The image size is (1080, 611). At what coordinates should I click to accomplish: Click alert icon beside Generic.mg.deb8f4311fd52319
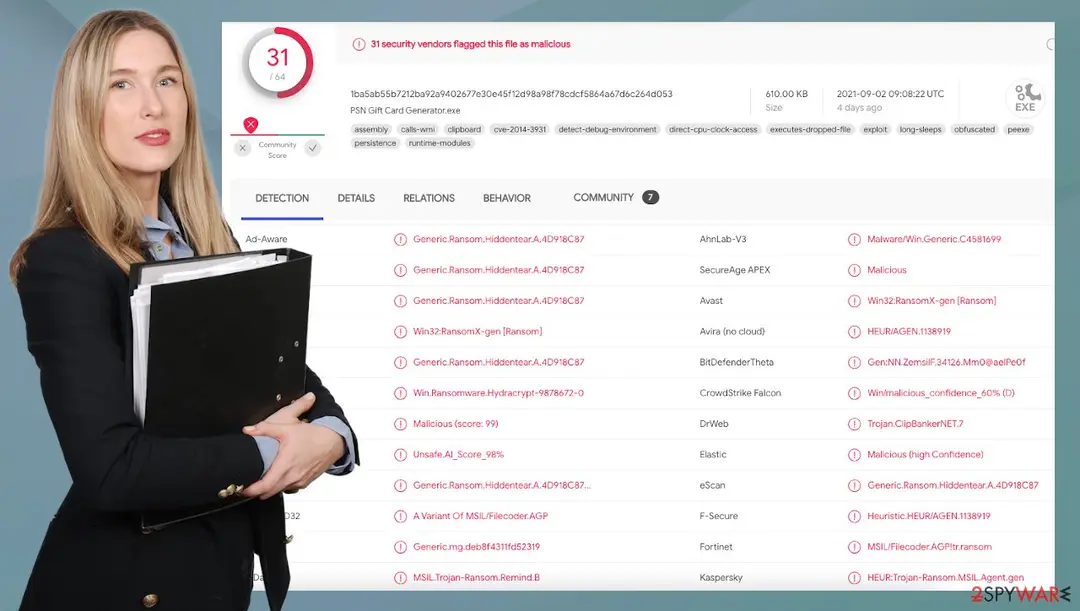[400, 547]
